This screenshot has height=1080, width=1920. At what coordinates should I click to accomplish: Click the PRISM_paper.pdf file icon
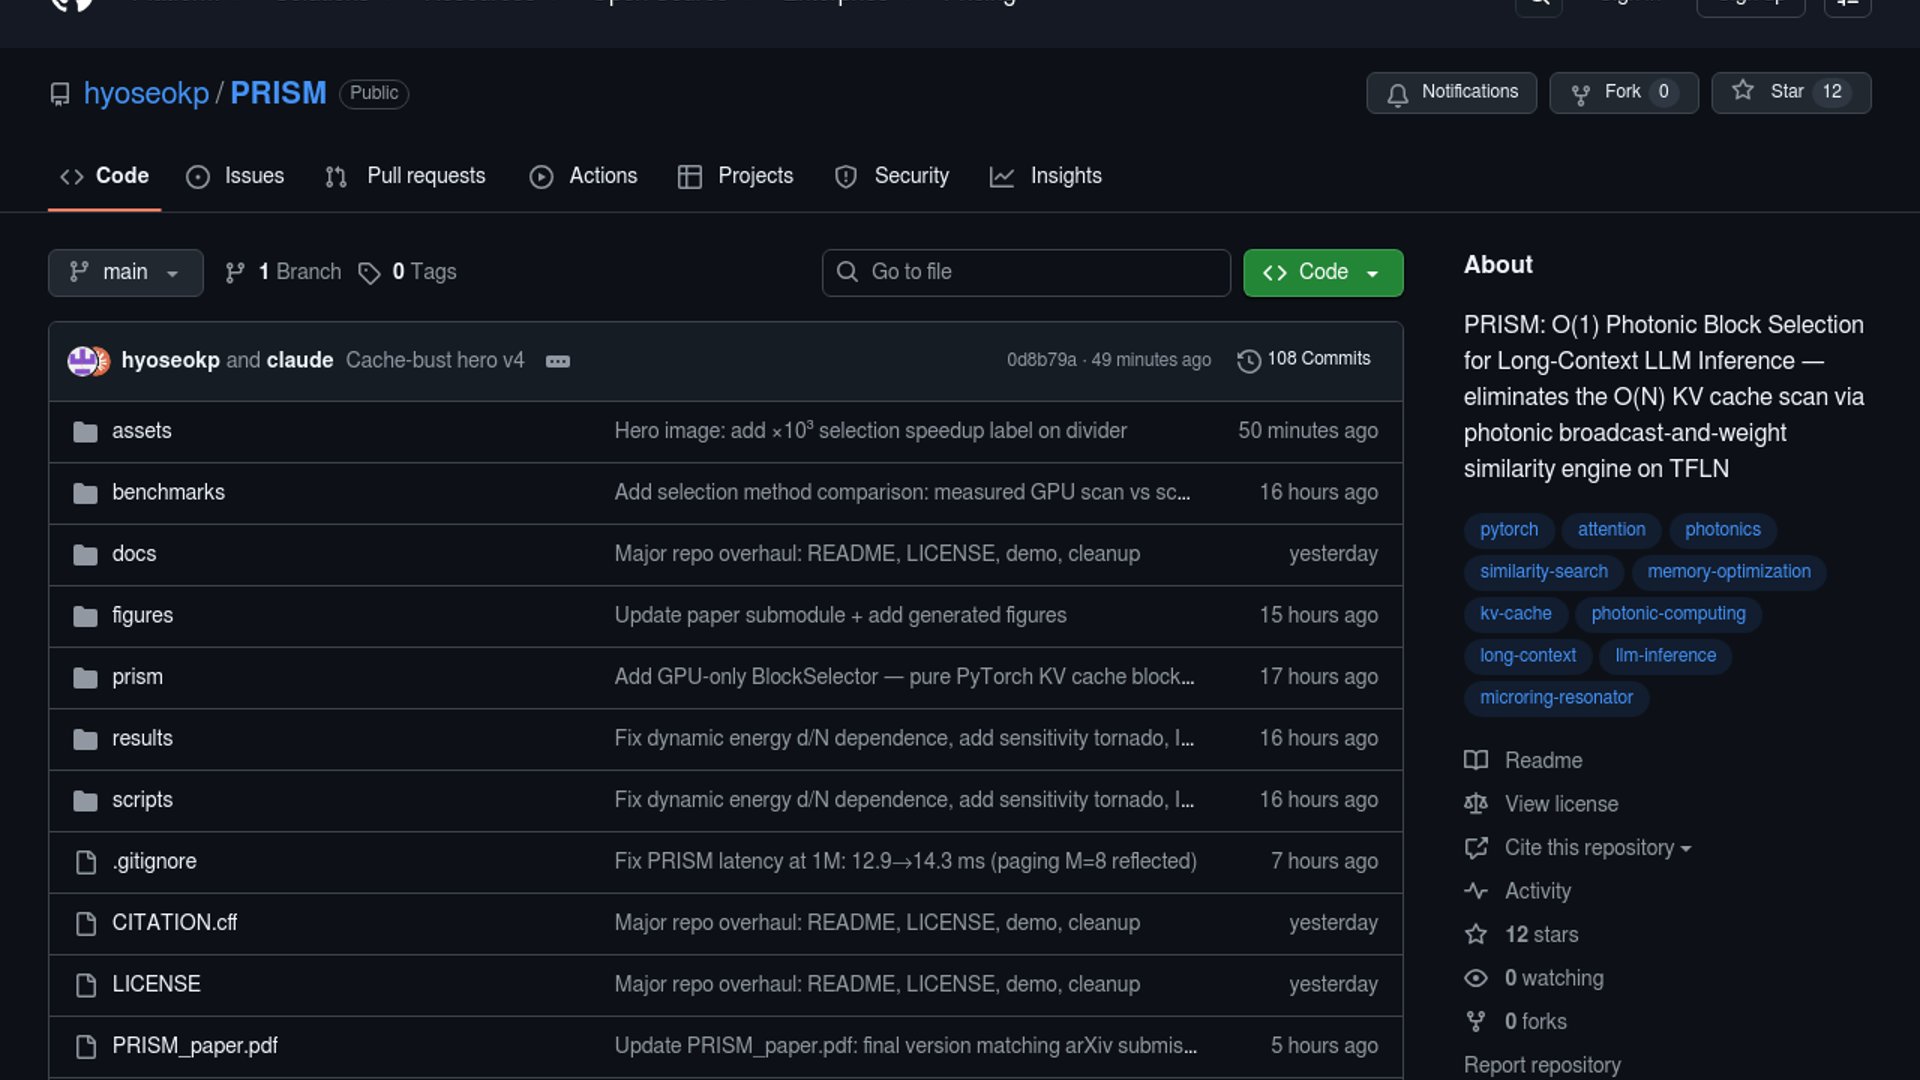tap(86, 1047)
